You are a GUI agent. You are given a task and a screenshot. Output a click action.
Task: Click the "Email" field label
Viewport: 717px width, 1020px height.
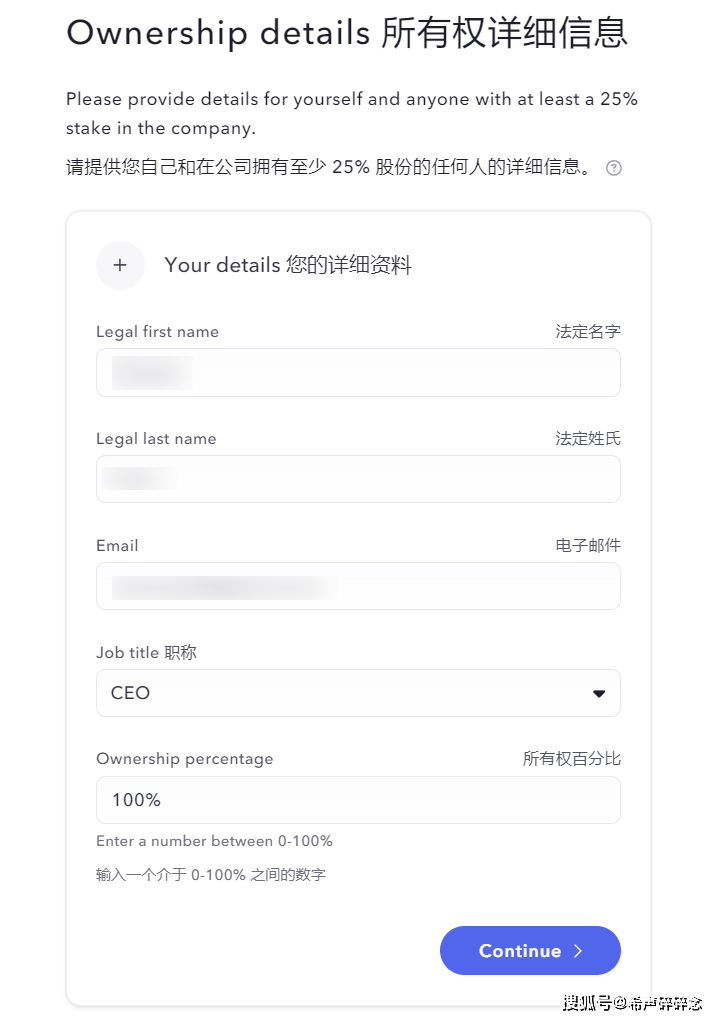(117, 546)
